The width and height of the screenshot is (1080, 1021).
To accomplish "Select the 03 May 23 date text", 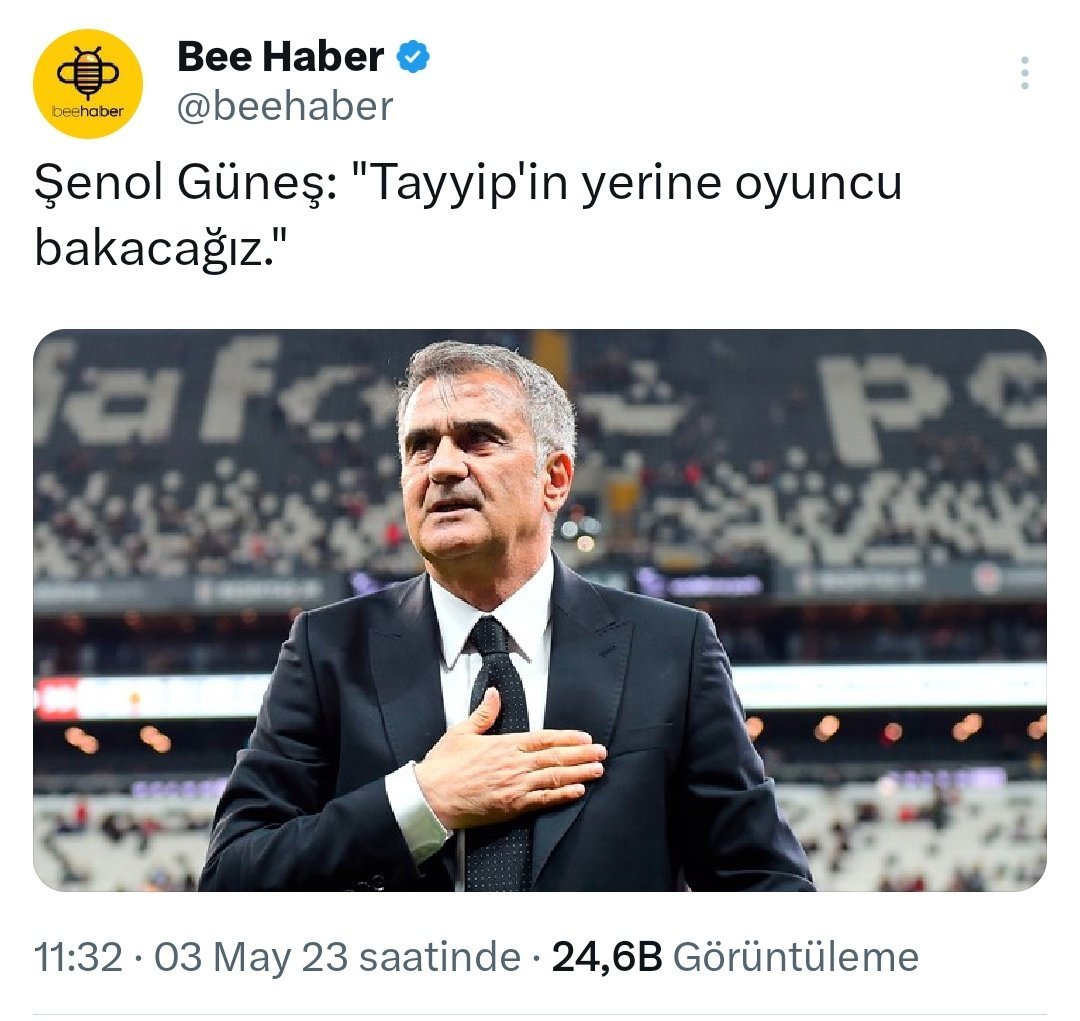I will pyautogui.click(x=251, y=957).
